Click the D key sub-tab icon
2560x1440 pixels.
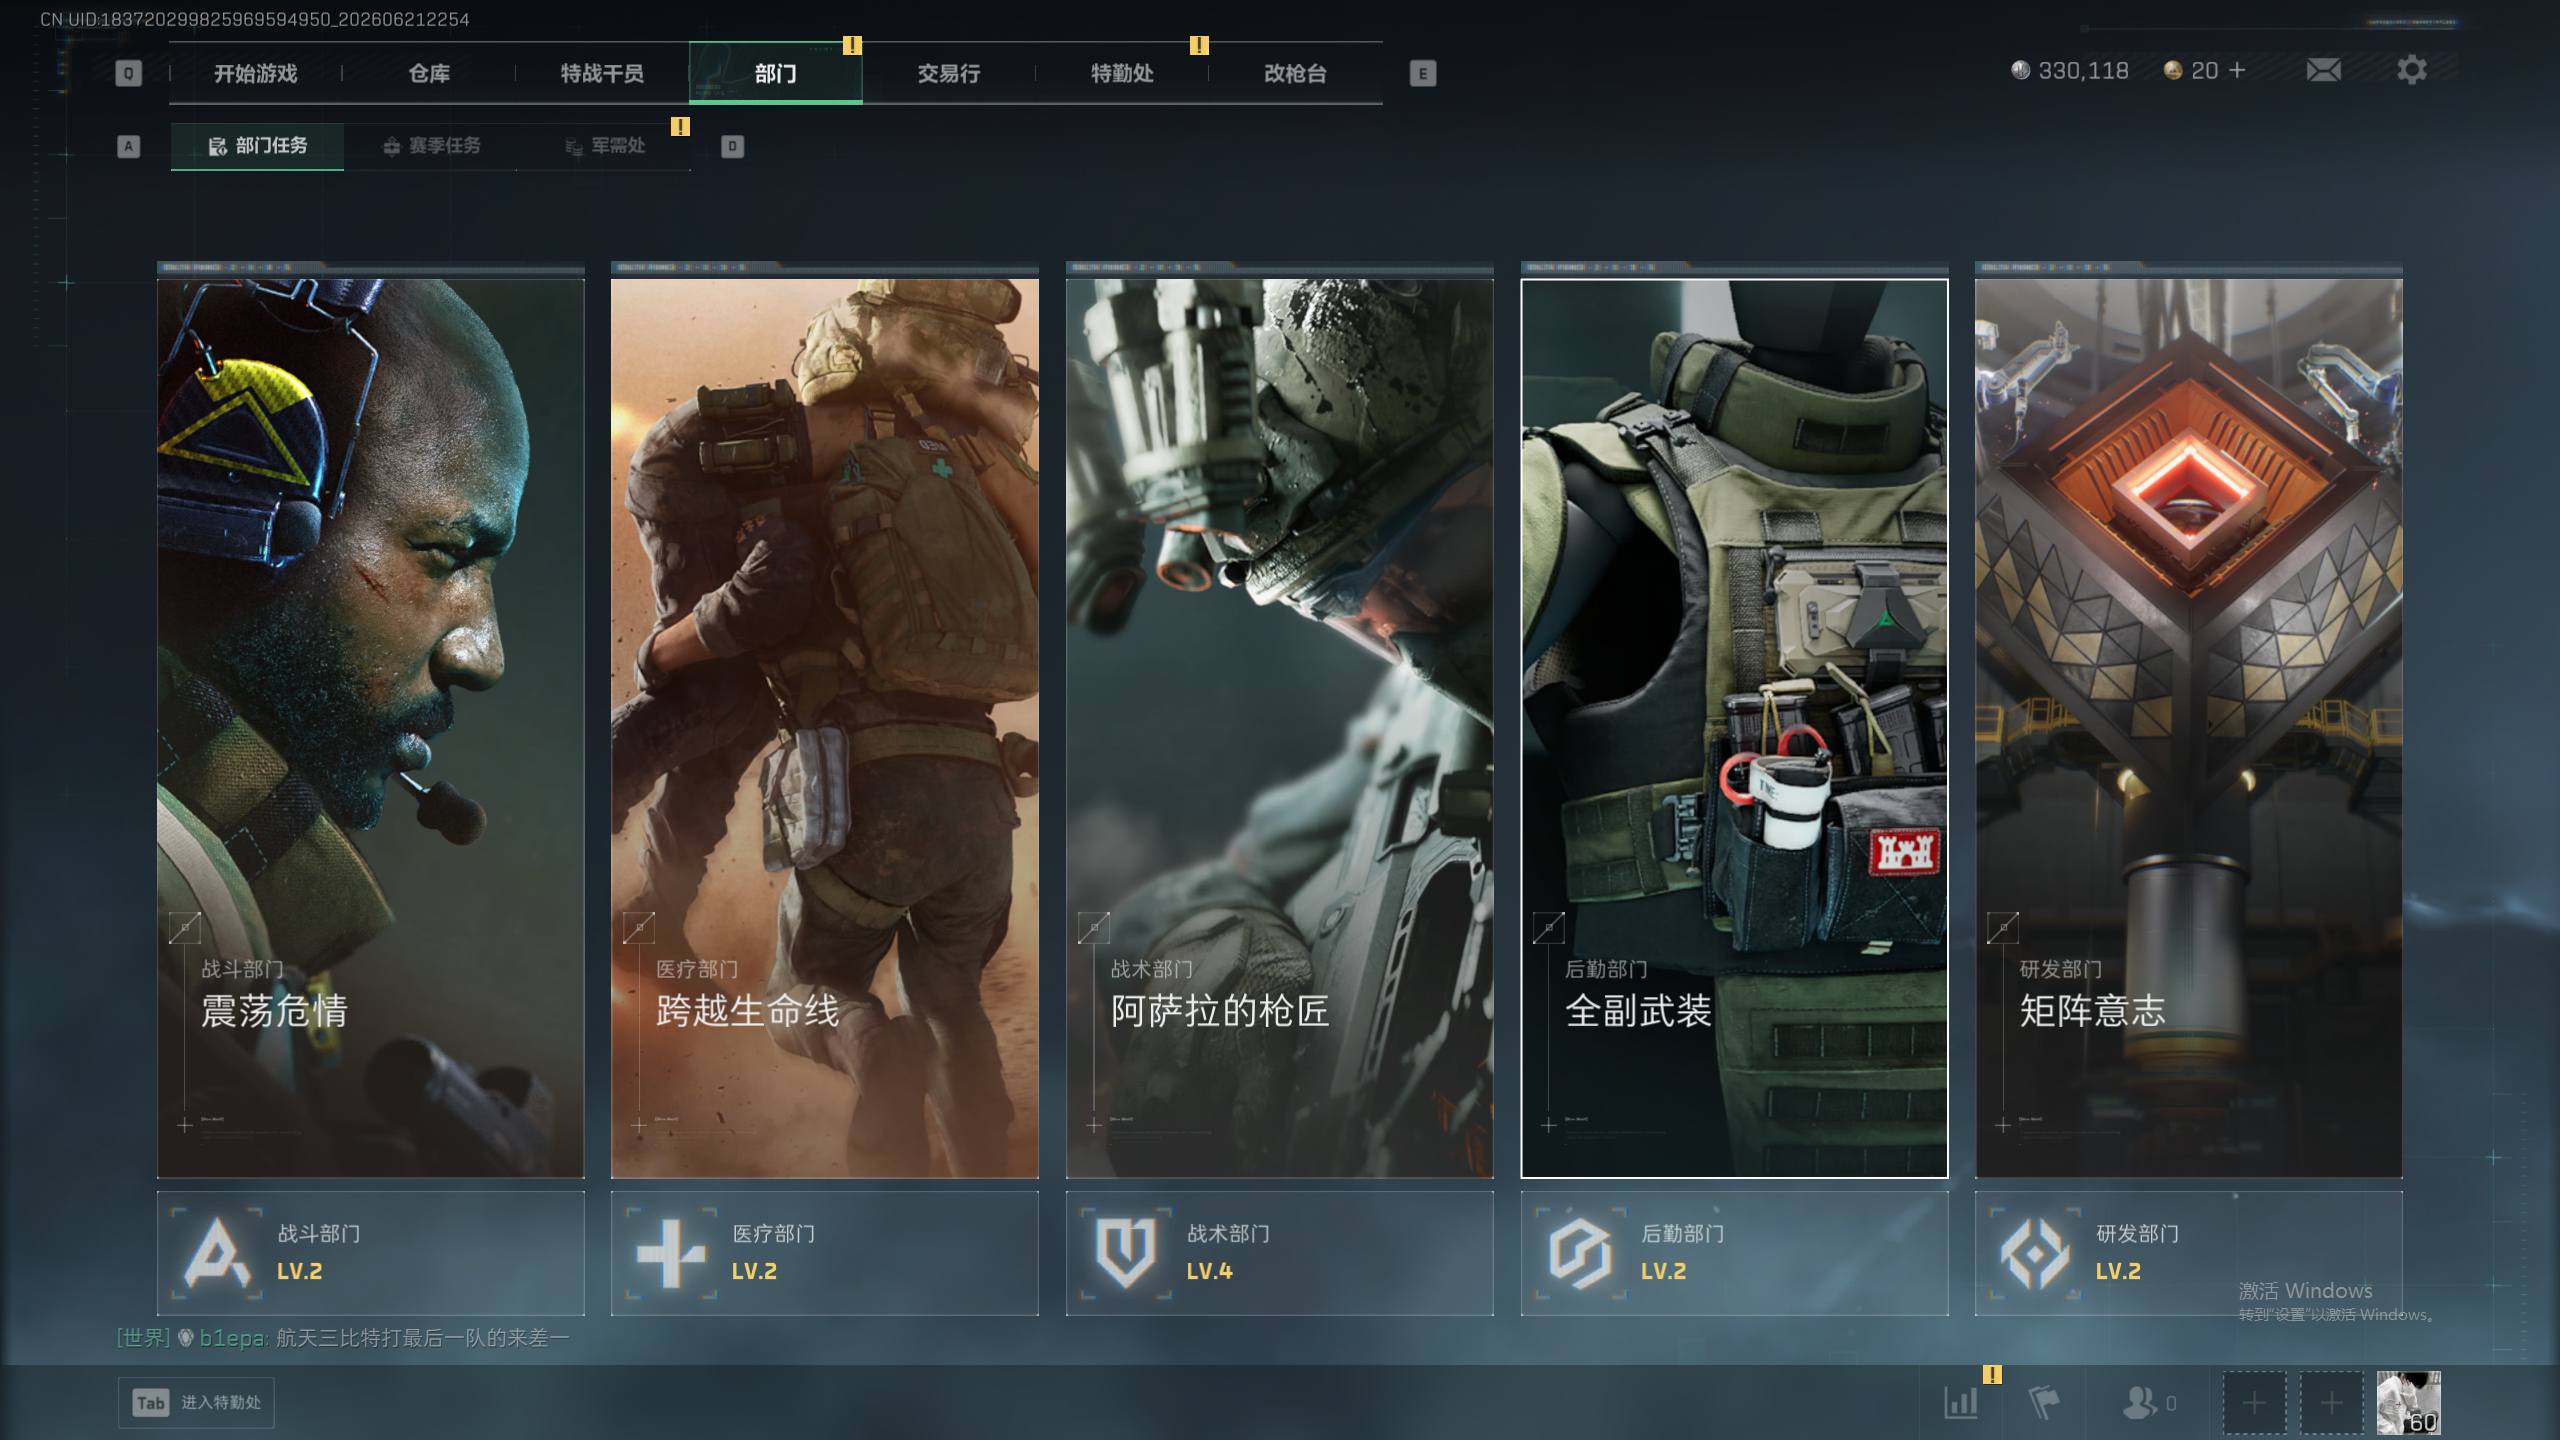coord(732,146)
